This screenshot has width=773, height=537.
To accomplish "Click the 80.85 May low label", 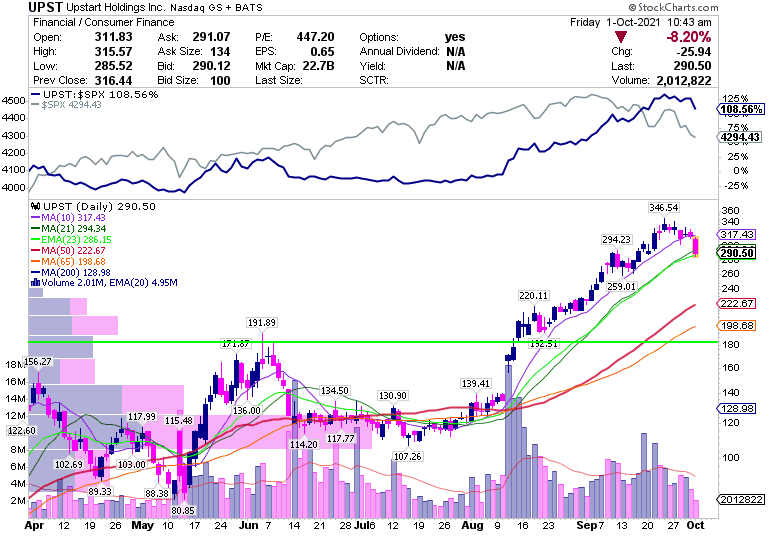I will (183, 510).
